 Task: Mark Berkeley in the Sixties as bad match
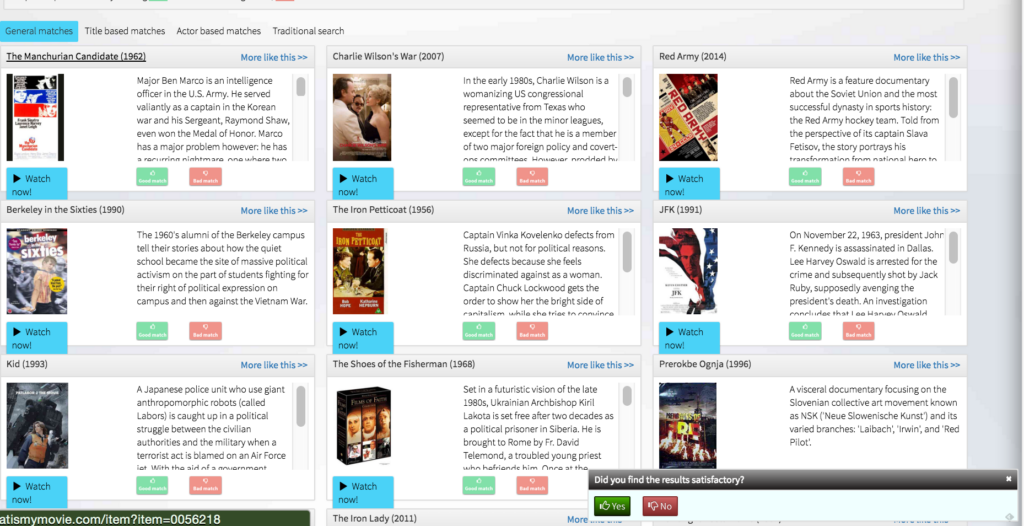205,331
